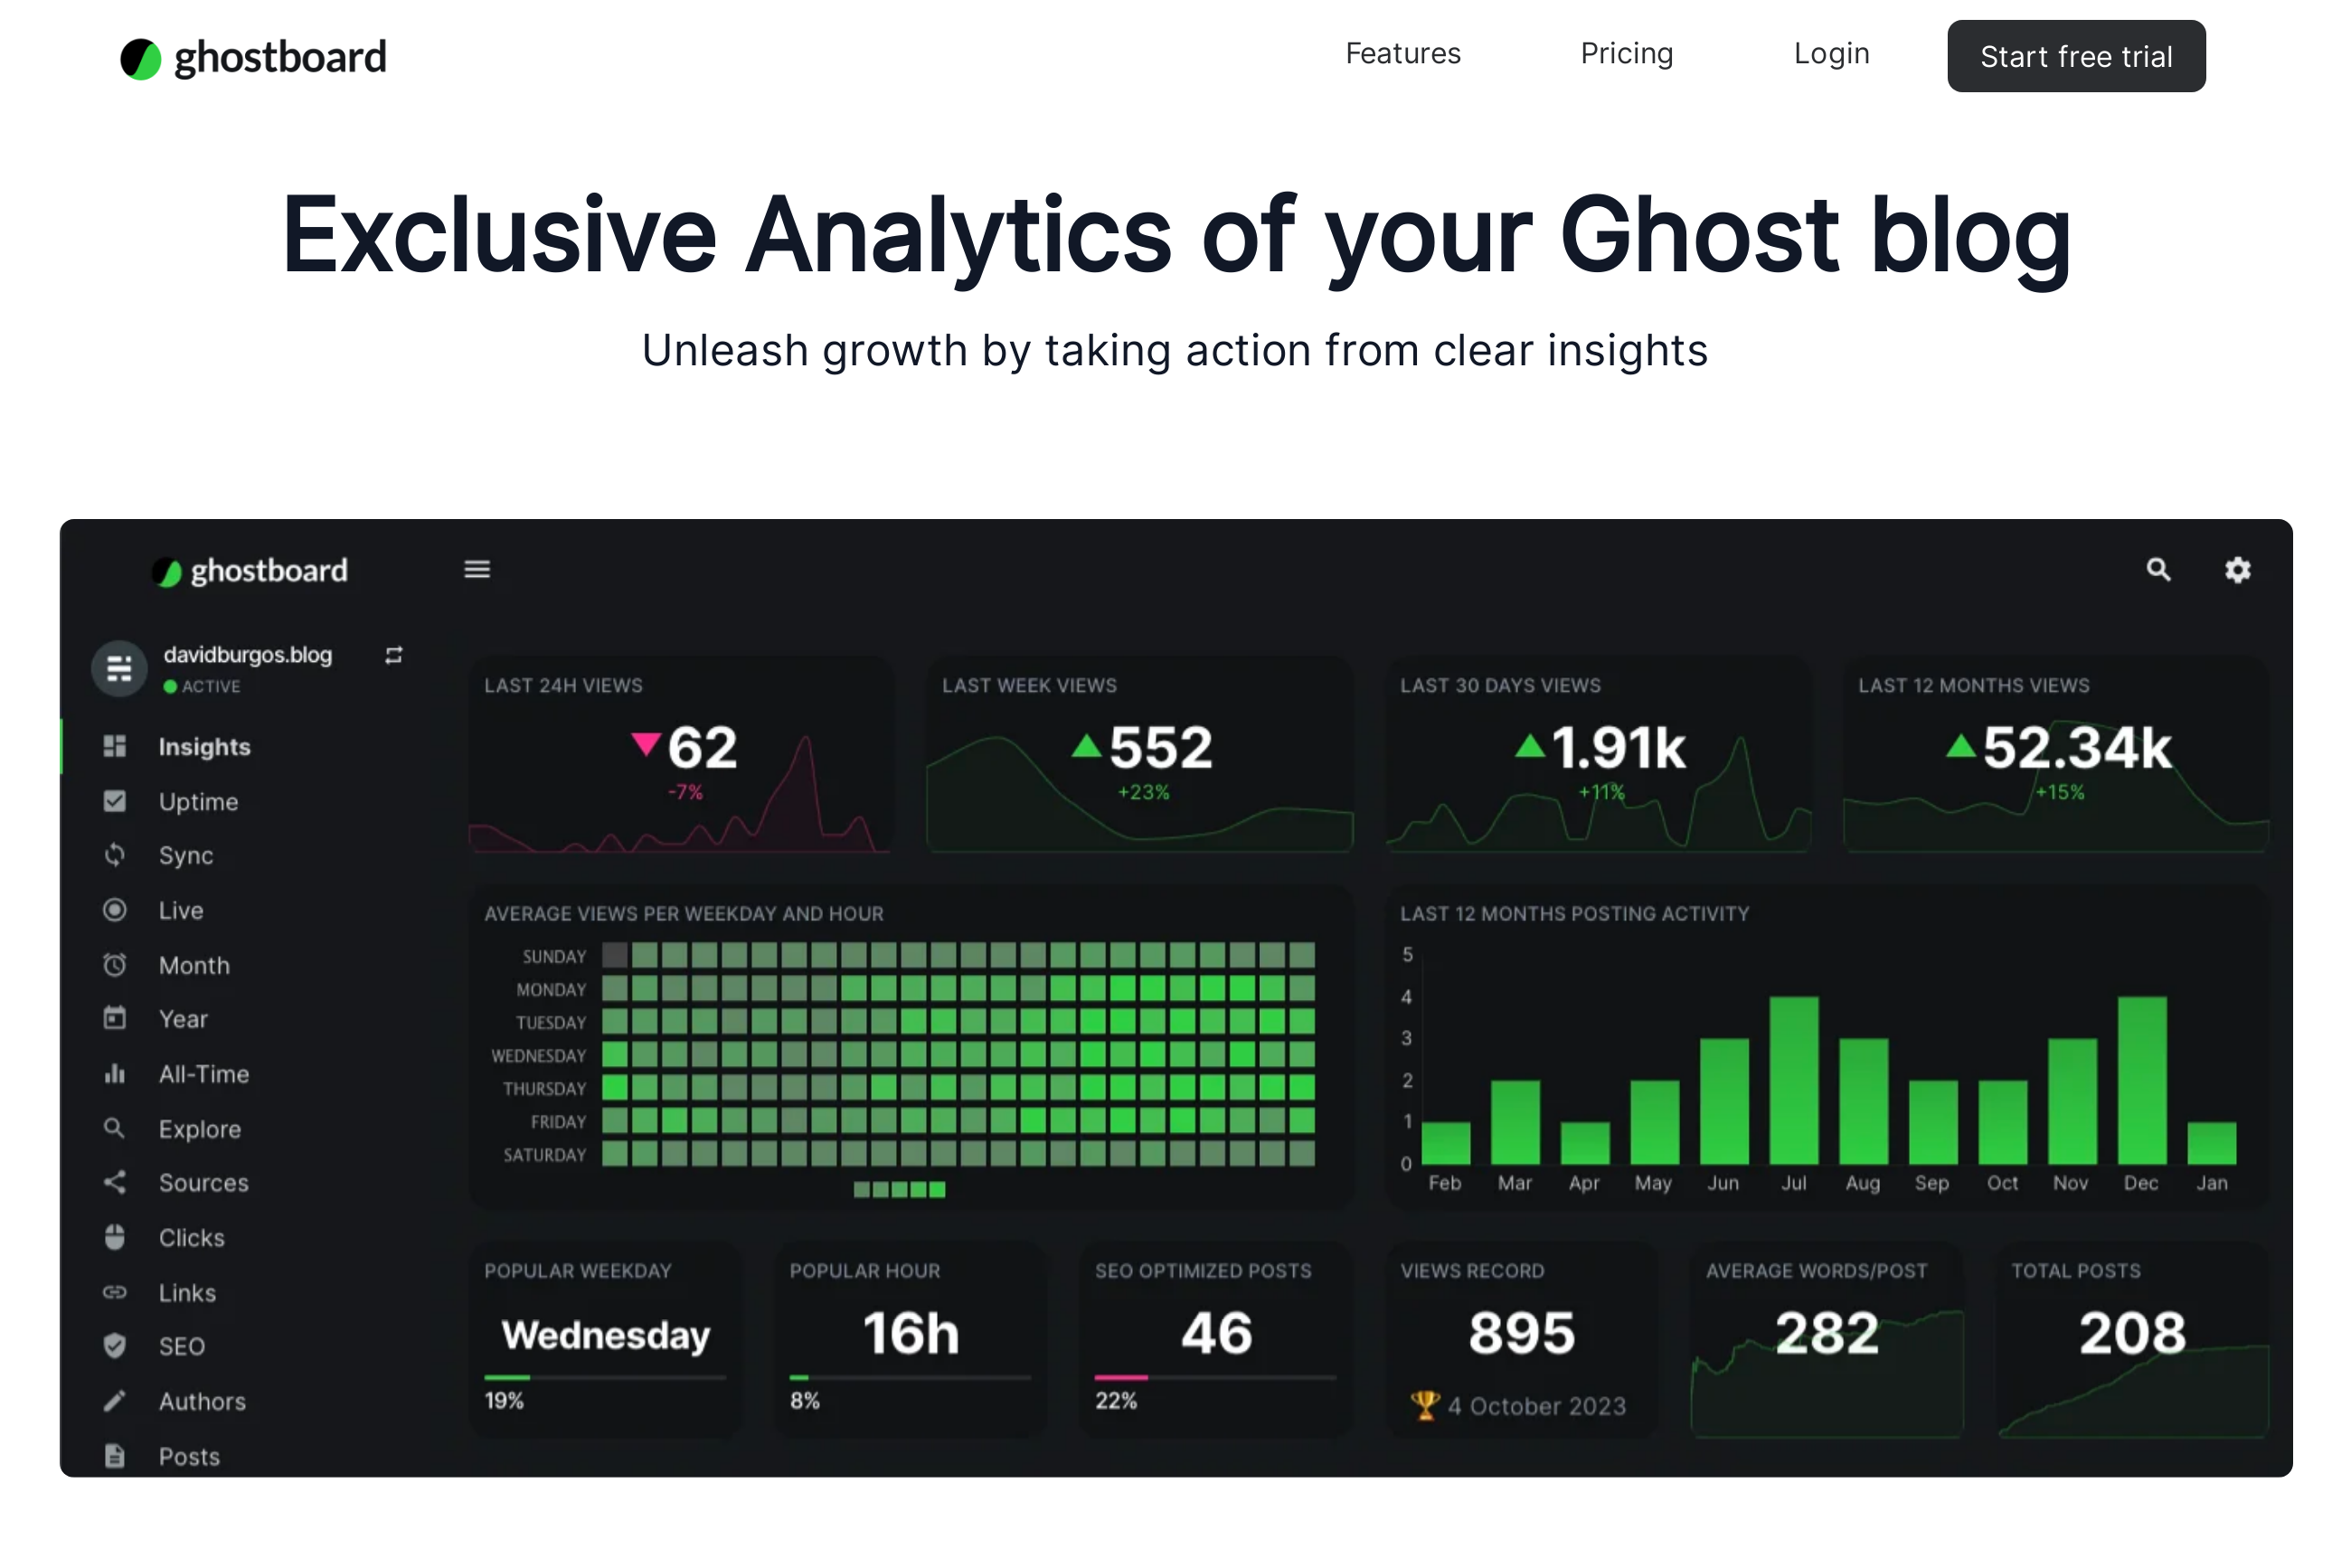Screen dimensions: 2351x1568
Task: Click the Start free trial button
Action: click(x=2075, y=56)
